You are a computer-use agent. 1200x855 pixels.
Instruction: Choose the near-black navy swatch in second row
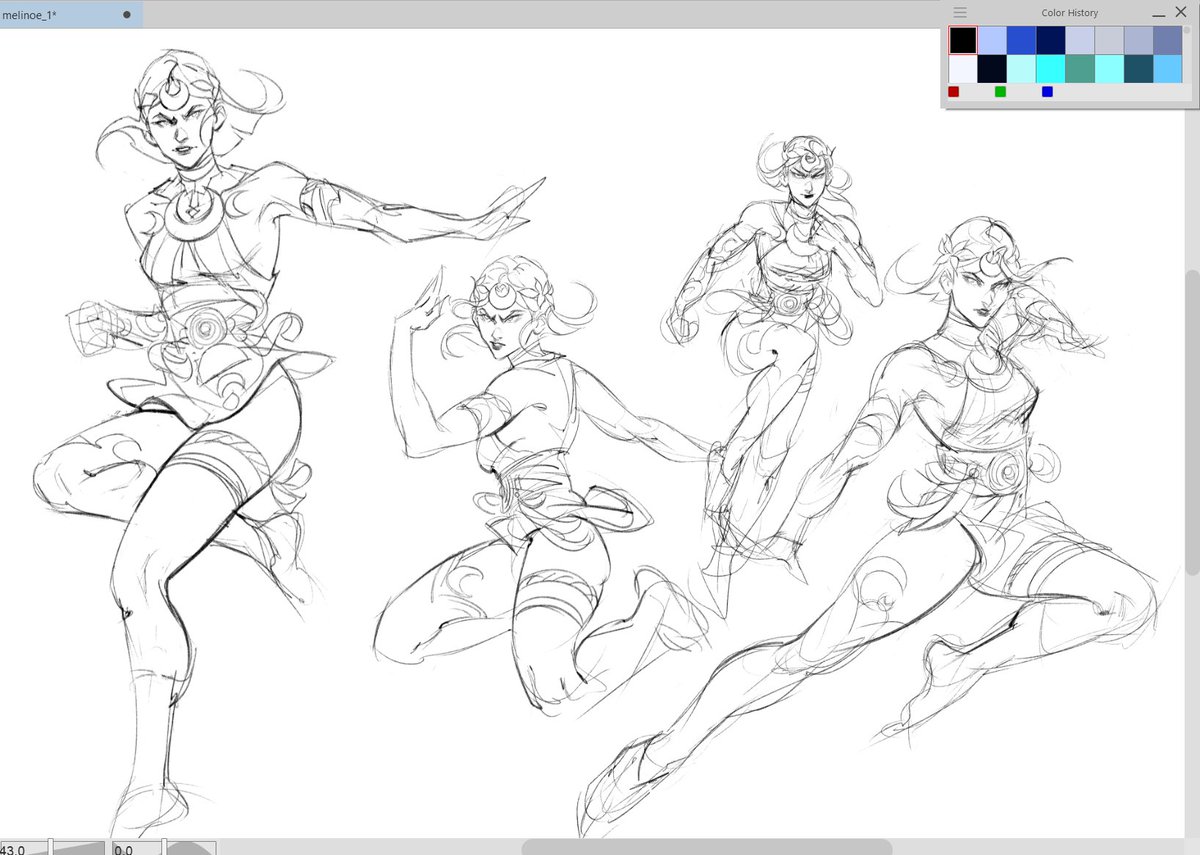click(992, 69)
